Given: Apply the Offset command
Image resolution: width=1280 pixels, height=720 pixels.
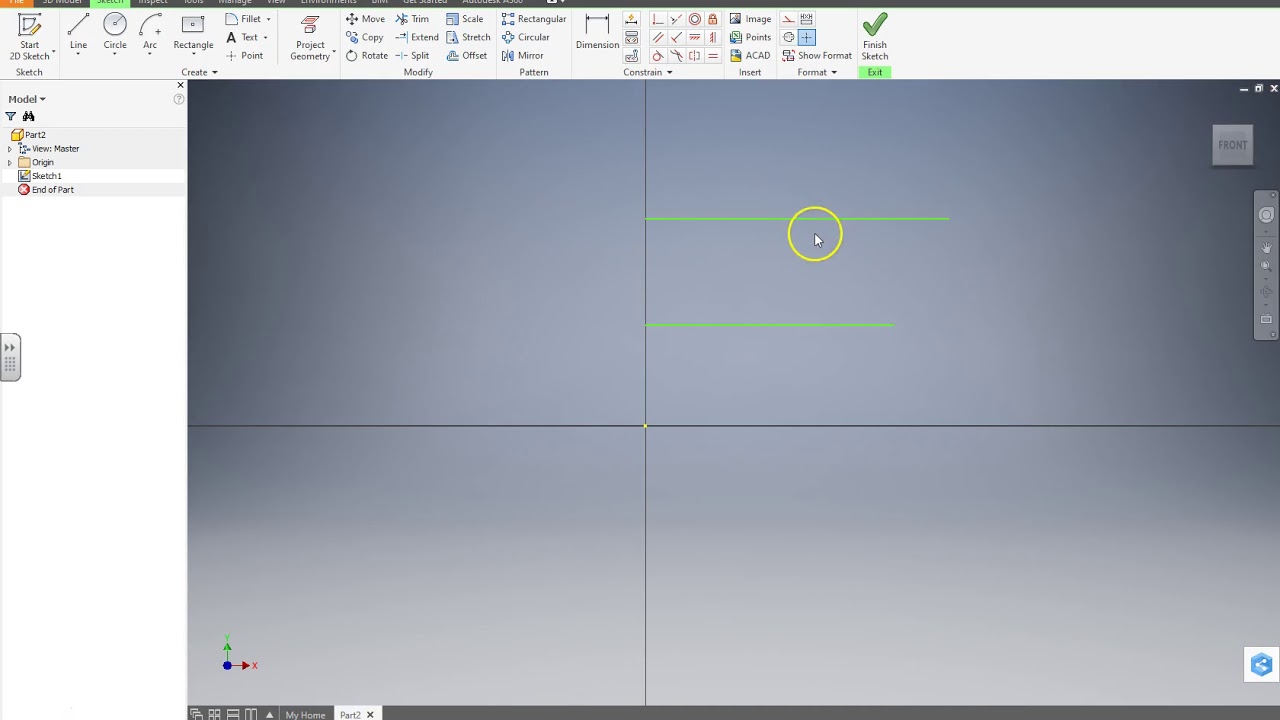Looking at the screenshot, I should pyautogui.click(x=467, y=56).
